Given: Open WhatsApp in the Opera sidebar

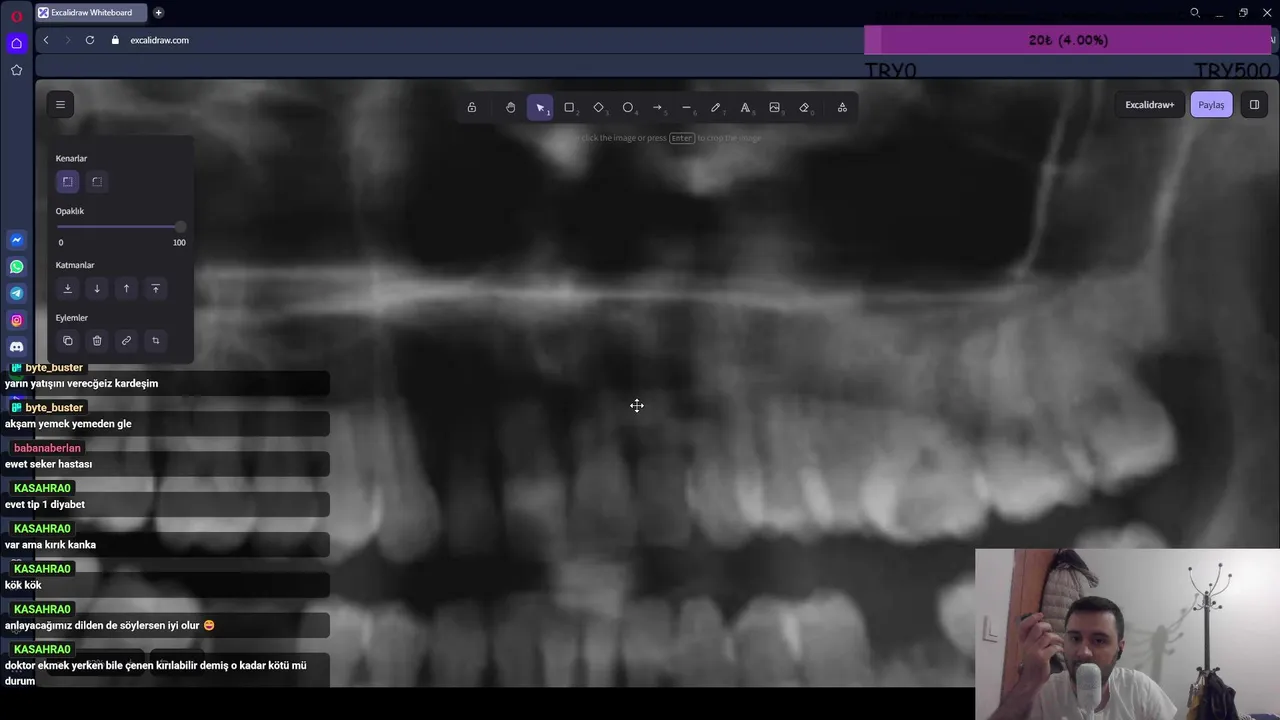Looking at the screenshot, I should tap(16, 267).
